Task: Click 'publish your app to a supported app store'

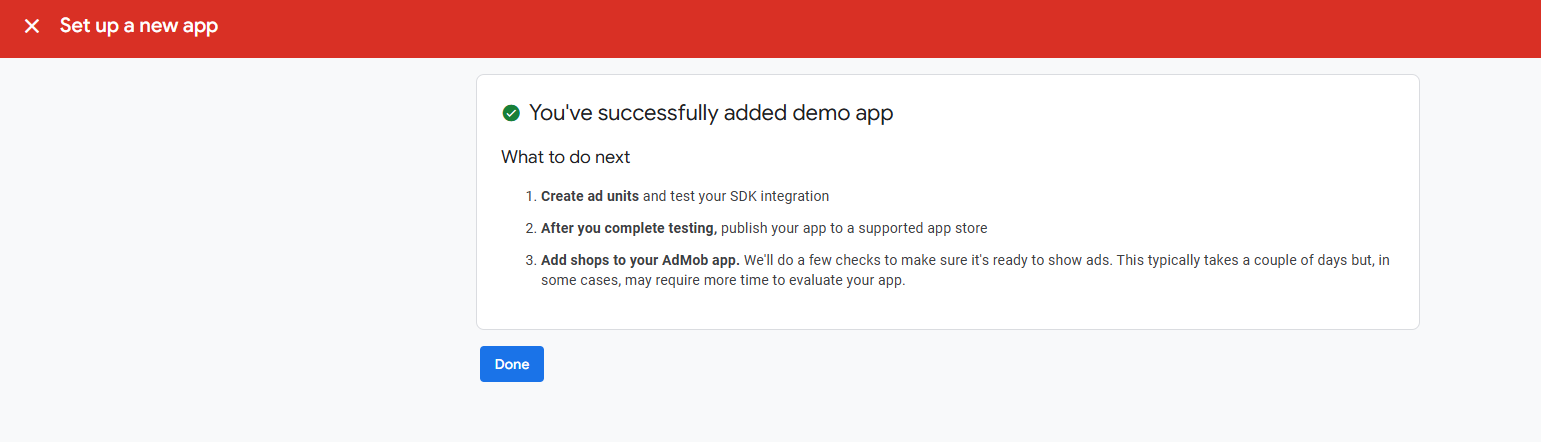Action: 854,228
